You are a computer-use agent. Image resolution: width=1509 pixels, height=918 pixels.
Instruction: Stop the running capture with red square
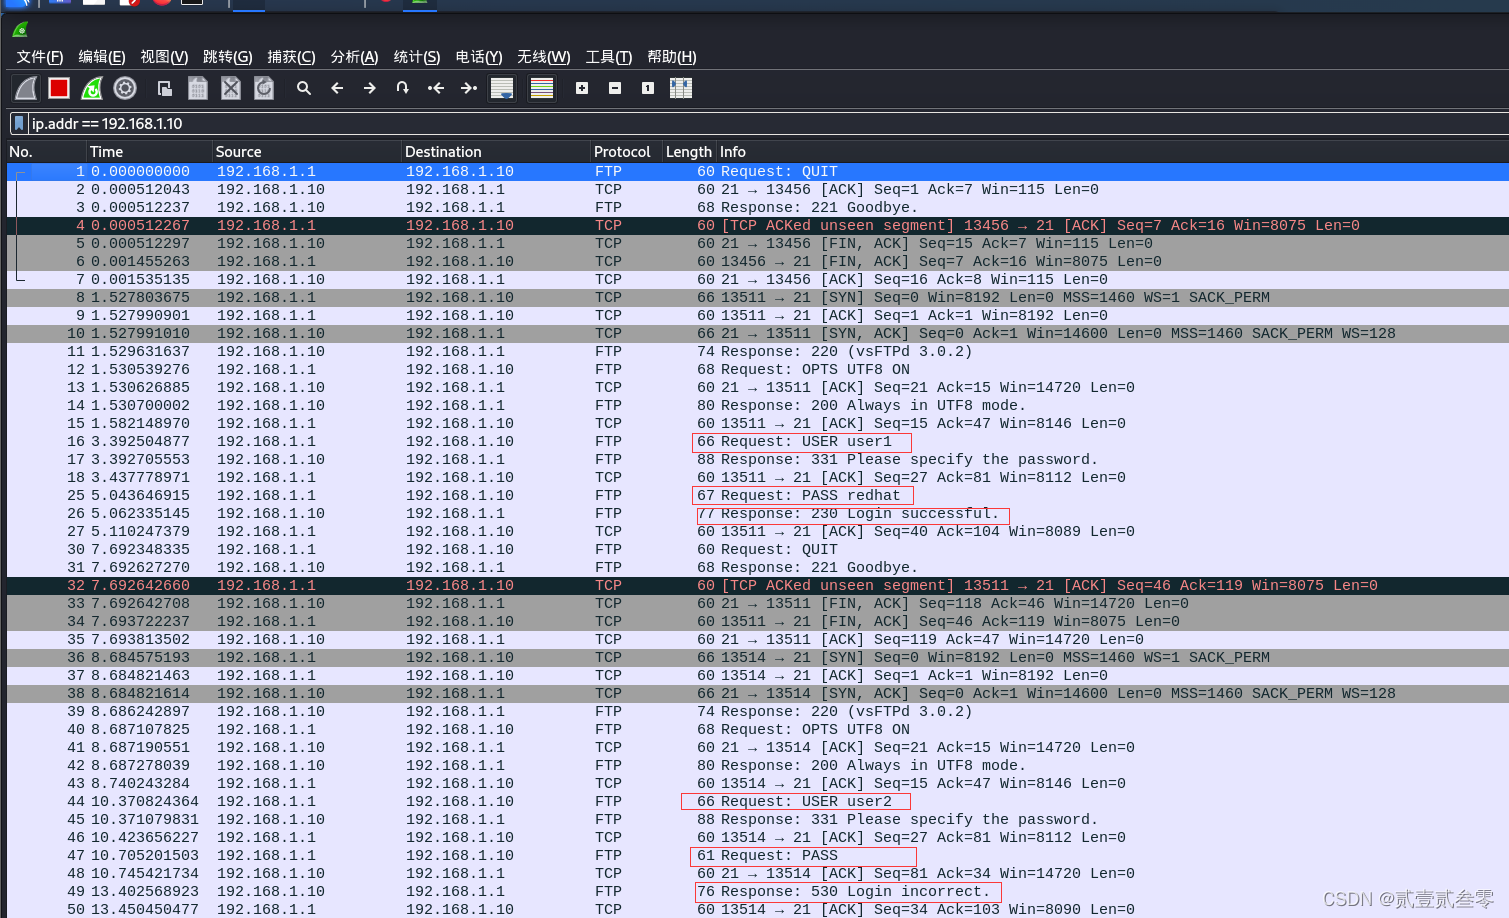pos(59,88)
